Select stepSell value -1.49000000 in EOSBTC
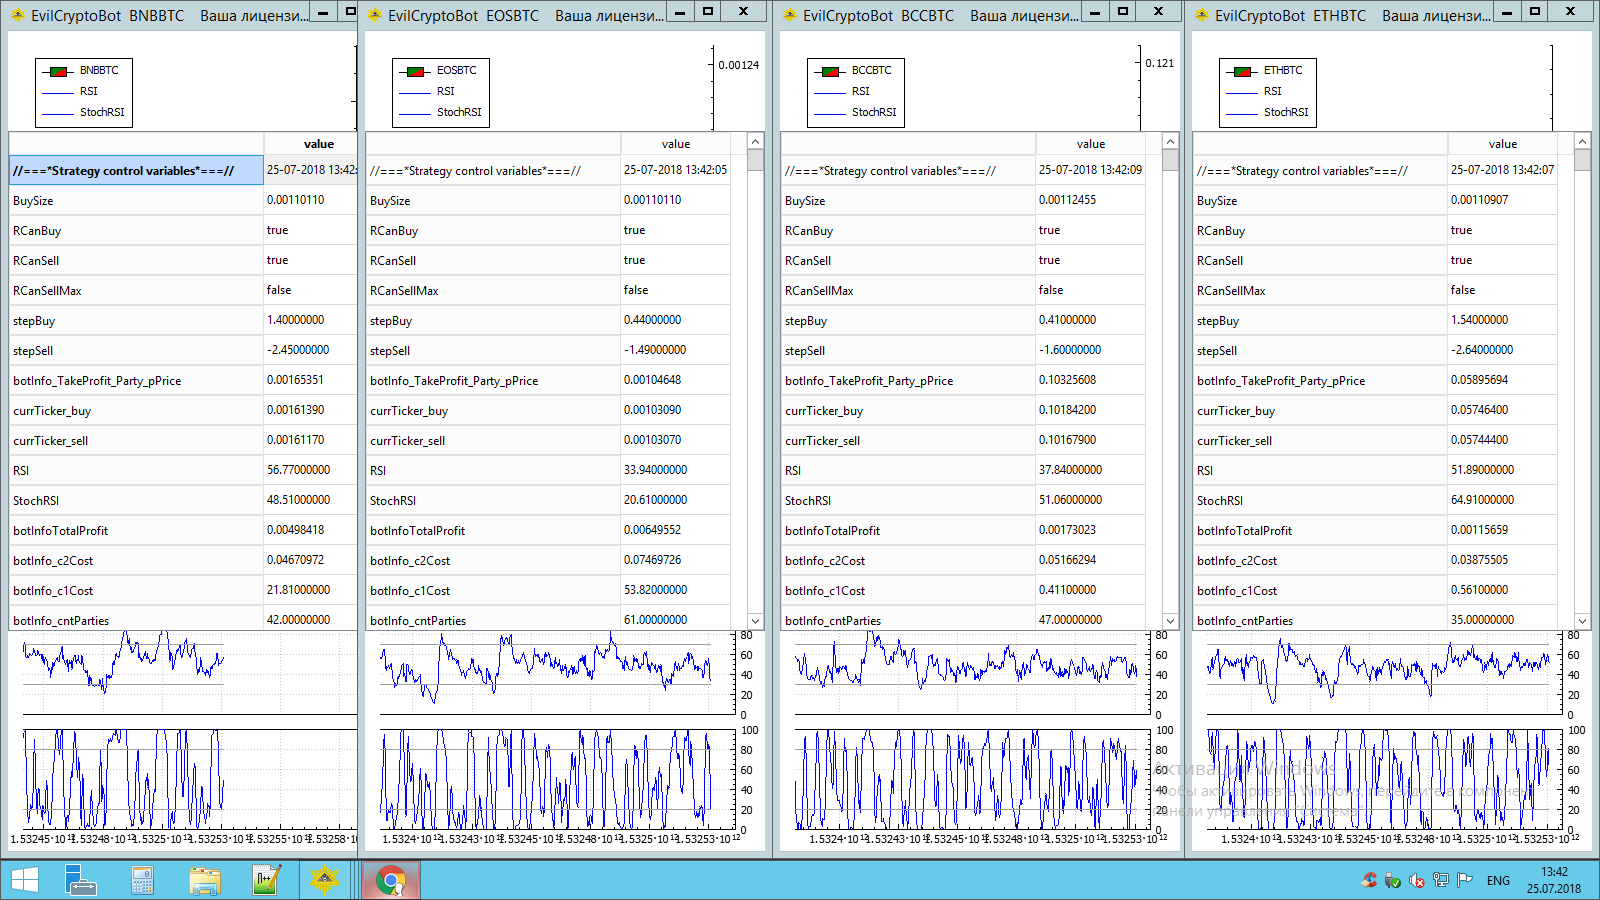 tap(675, 350)
